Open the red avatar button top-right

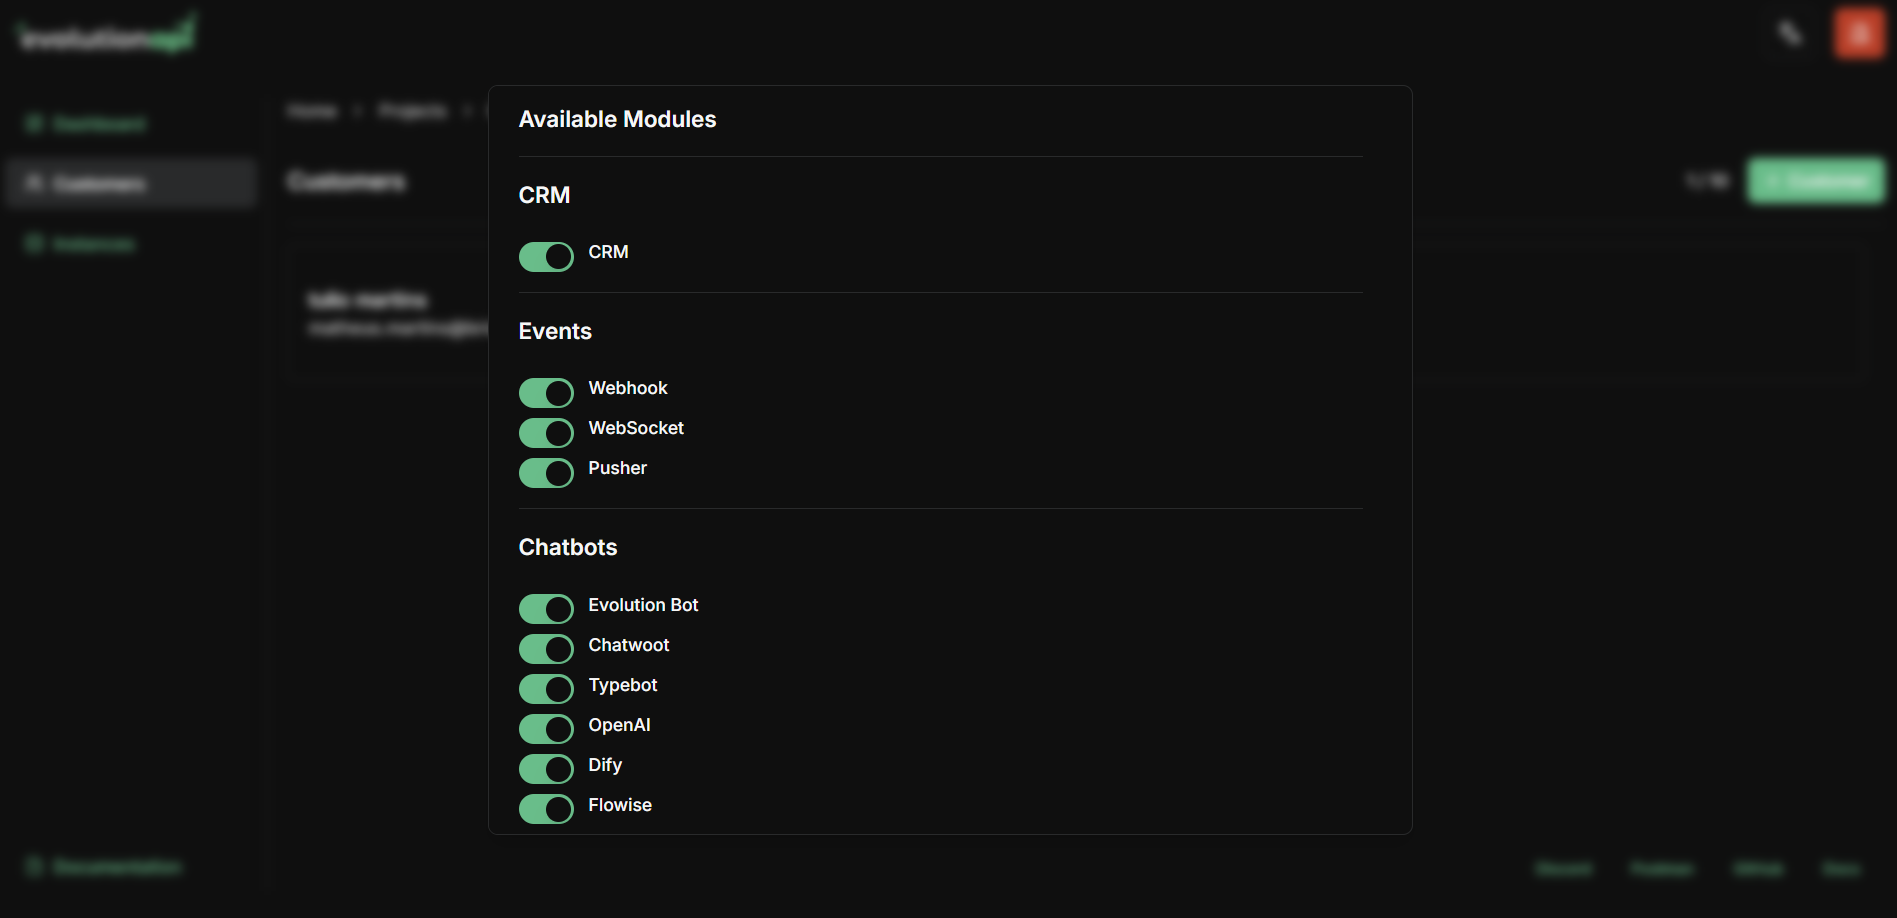coord(1858,32)
